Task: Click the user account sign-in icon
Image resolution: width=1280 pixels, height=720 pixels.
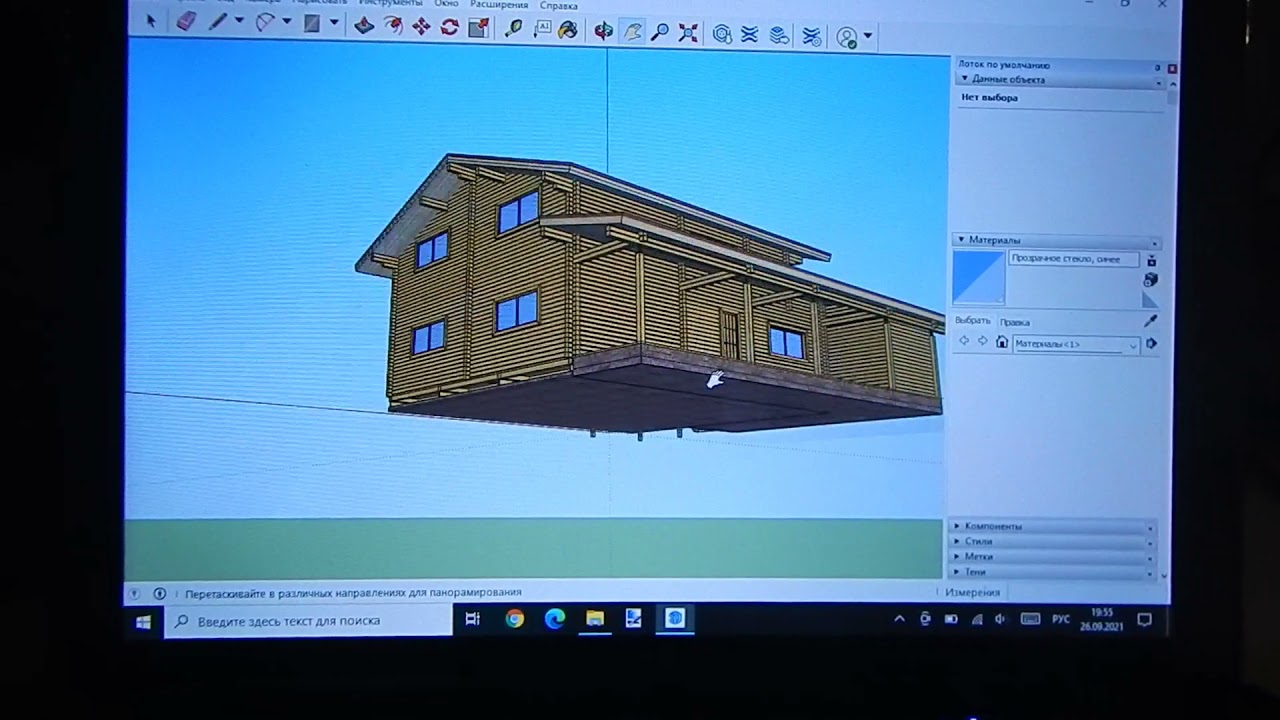Action: tap(847, 37)
